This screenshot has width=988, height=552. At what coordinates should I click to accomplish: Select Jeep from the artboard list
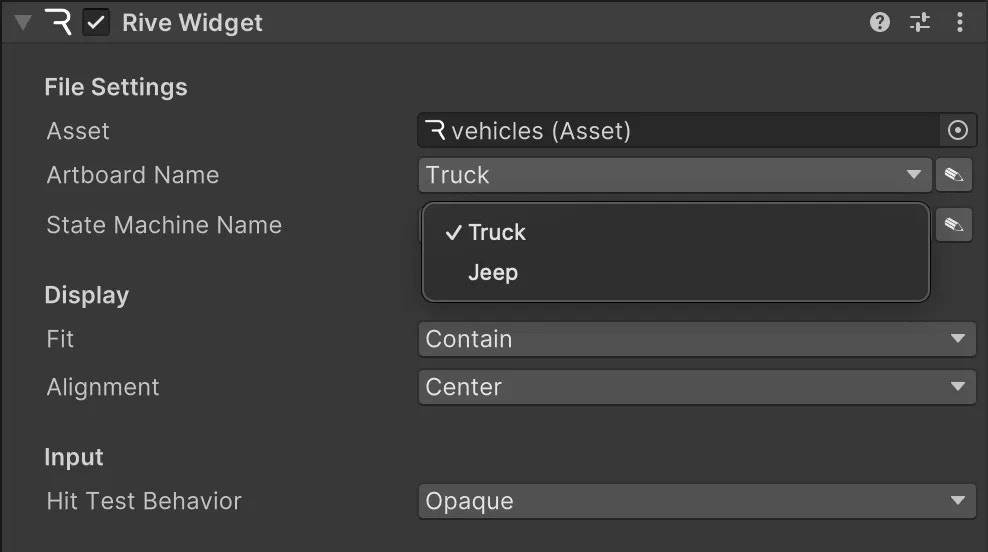pos(493,272)
